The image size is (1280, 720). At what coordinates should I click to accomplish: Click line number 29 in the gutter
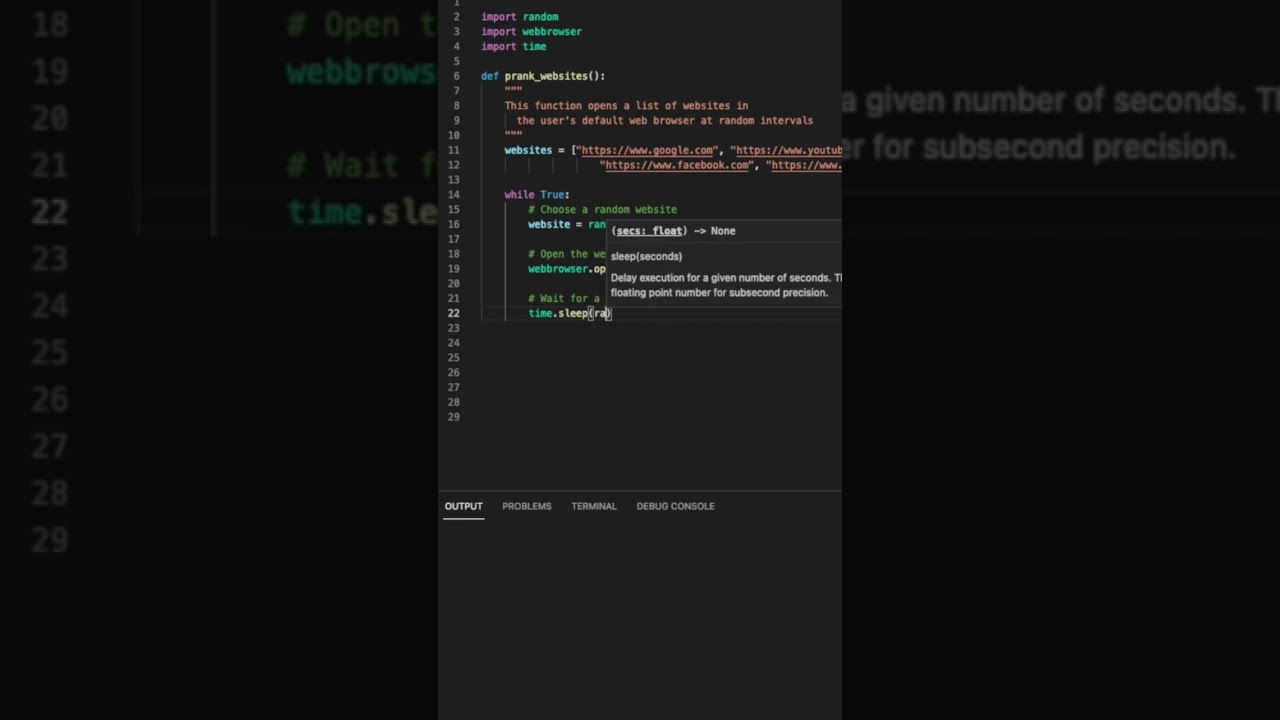click(454, 417)
